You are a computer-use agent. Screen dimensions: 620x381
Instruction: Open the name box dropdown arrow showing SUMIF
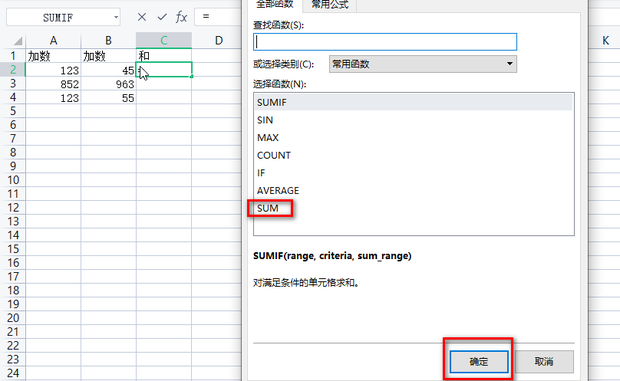[x=116, y=17]
